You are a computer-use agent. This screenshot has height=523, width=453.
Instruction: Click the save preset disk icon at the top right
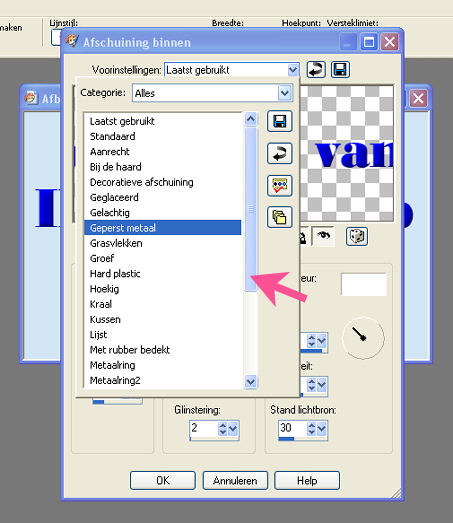[x=340, y=70]
